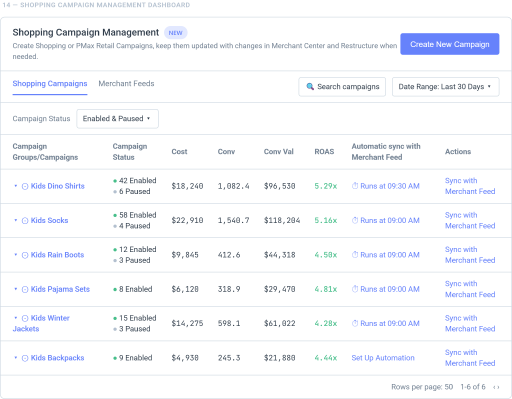The height and width of the screenshot is (399, 512).
Task: Click Sync with Merchant Feed for Kids Backpacks
Action: [x=470, y=358]
